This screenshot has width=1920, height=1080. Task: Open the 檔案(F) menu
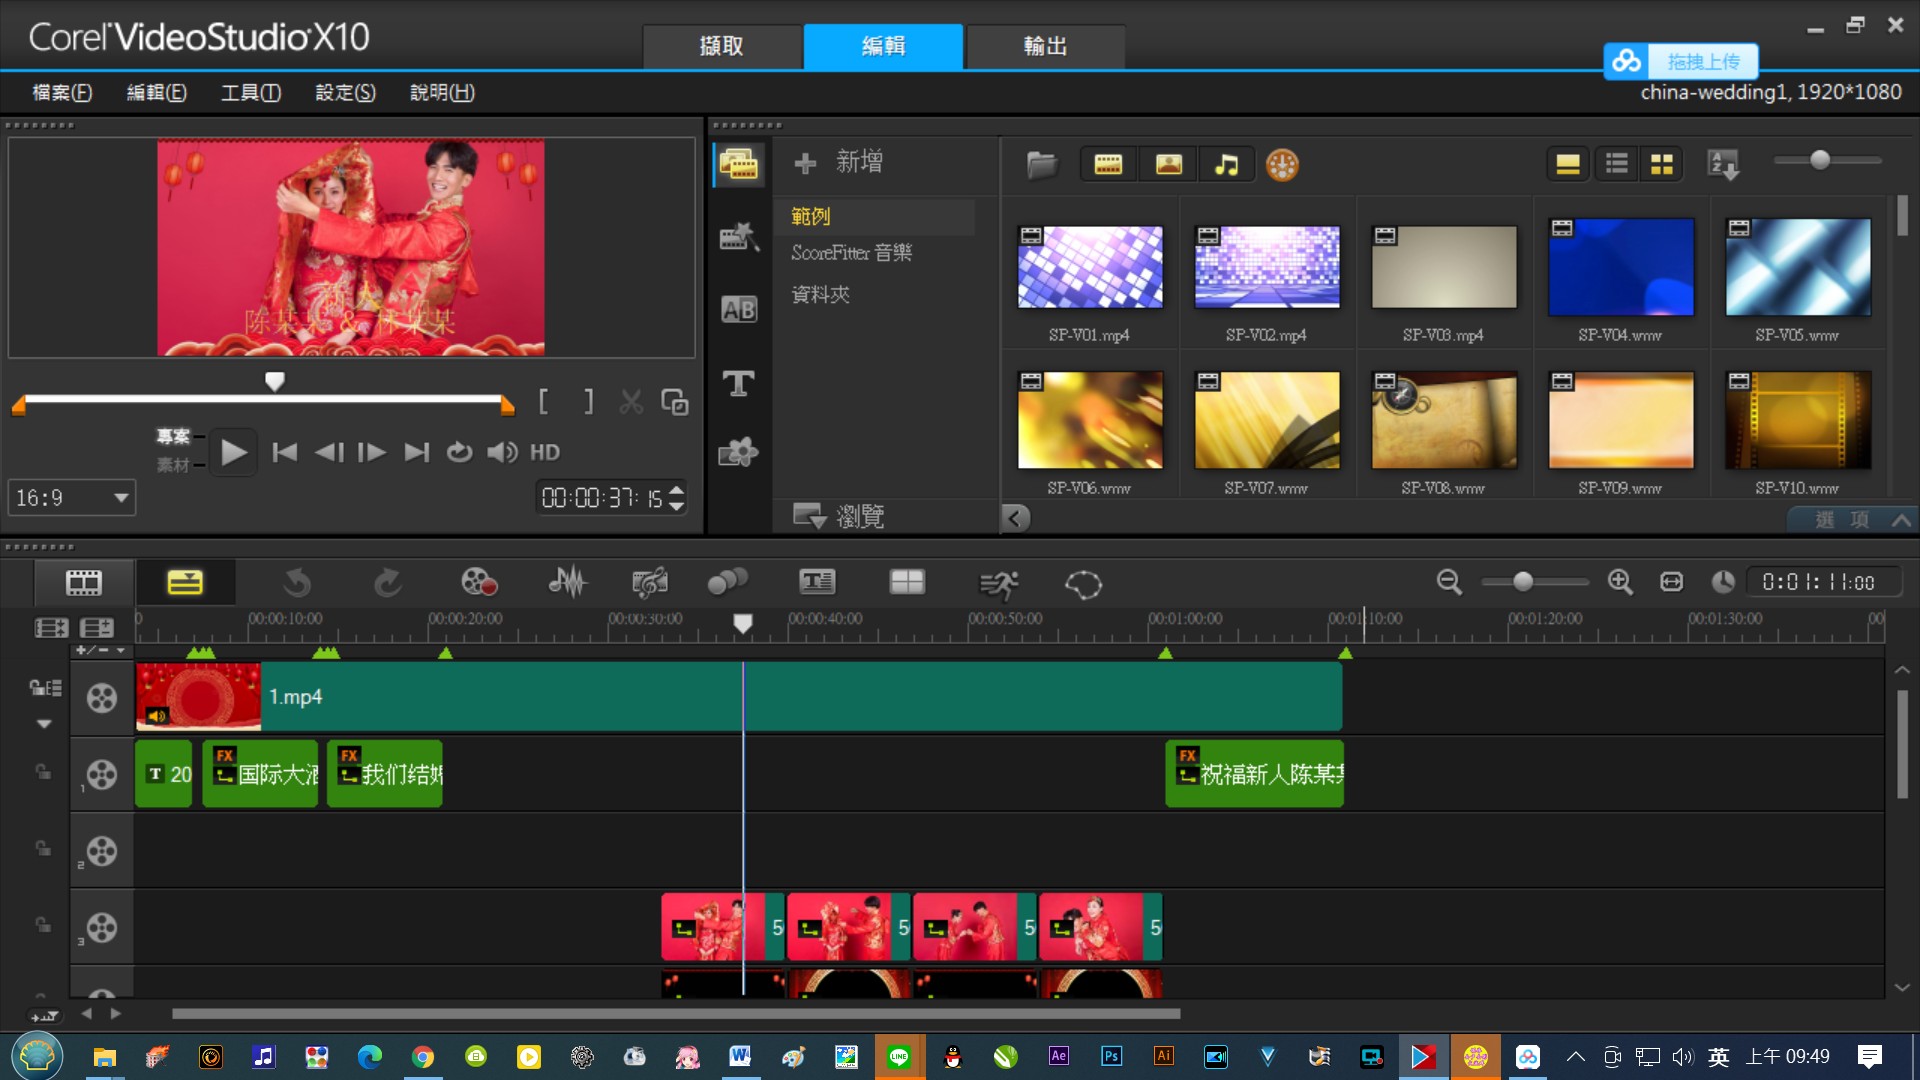[62, 93]
